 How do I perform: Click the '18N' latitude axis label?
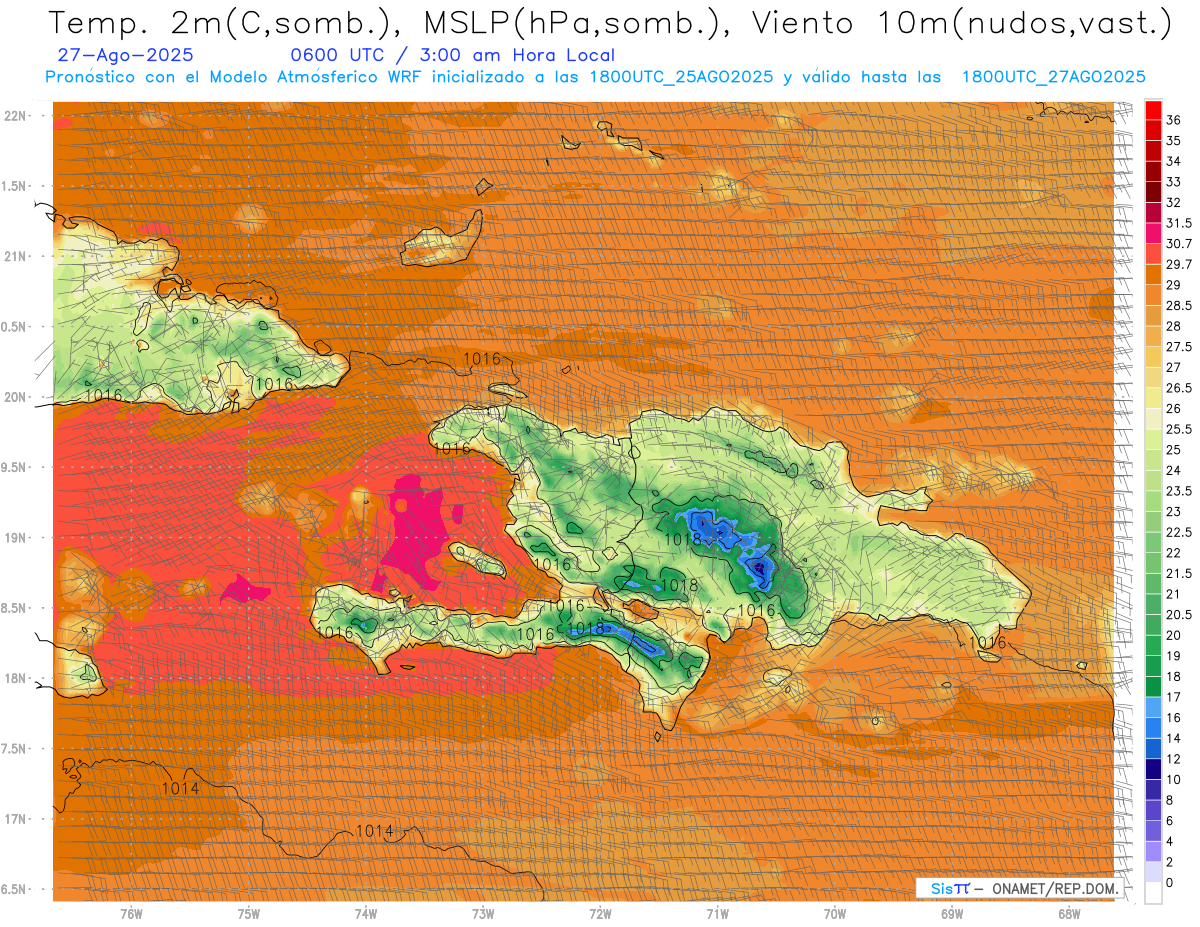[15, 678]
